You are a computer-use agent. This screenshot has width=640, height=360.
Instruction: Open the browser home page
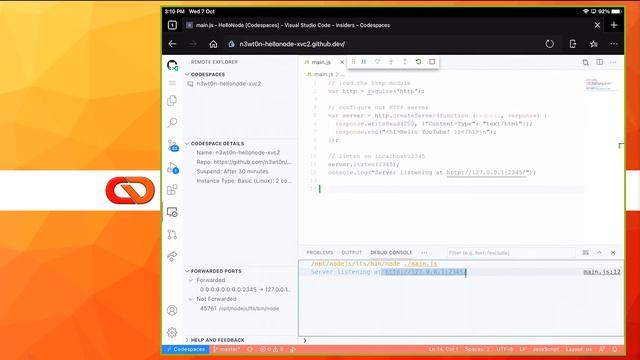click(213, 44)
